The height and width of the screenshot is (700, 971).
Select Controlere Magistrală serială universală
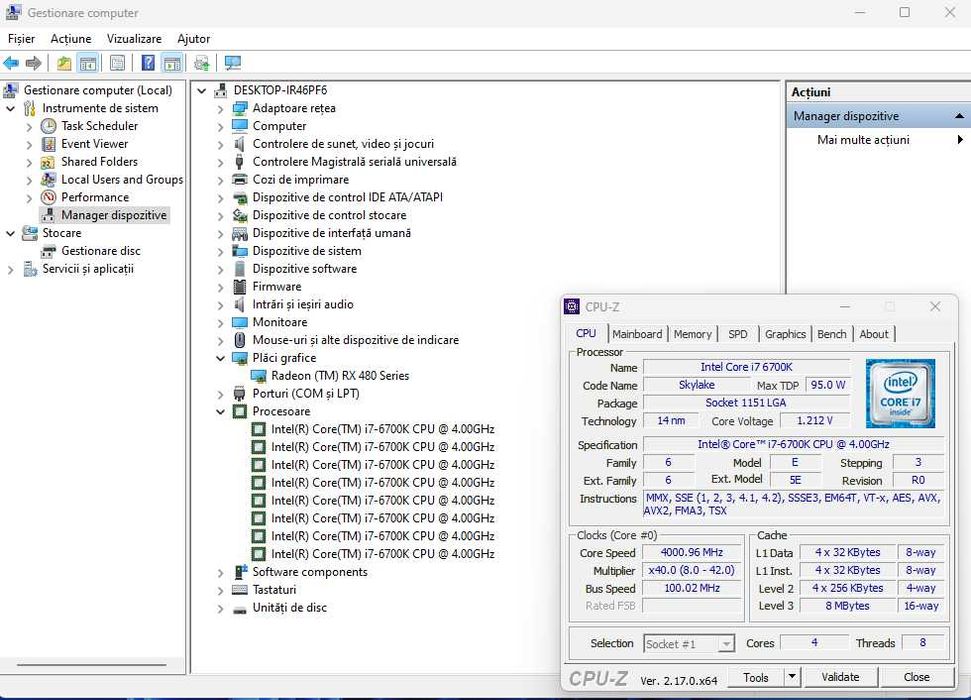coord(354,162)
